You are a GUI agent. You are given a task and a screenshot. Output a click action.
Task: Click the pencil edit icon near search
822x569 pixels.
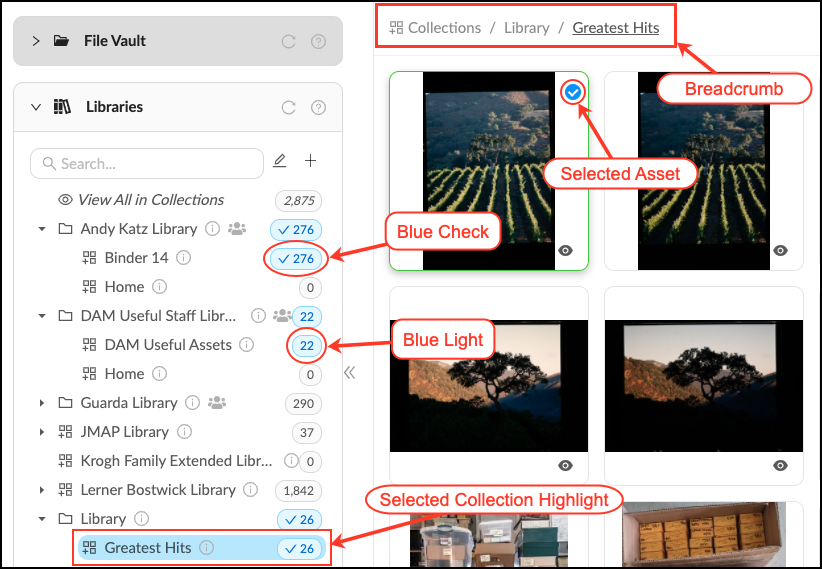pos(280,161)
